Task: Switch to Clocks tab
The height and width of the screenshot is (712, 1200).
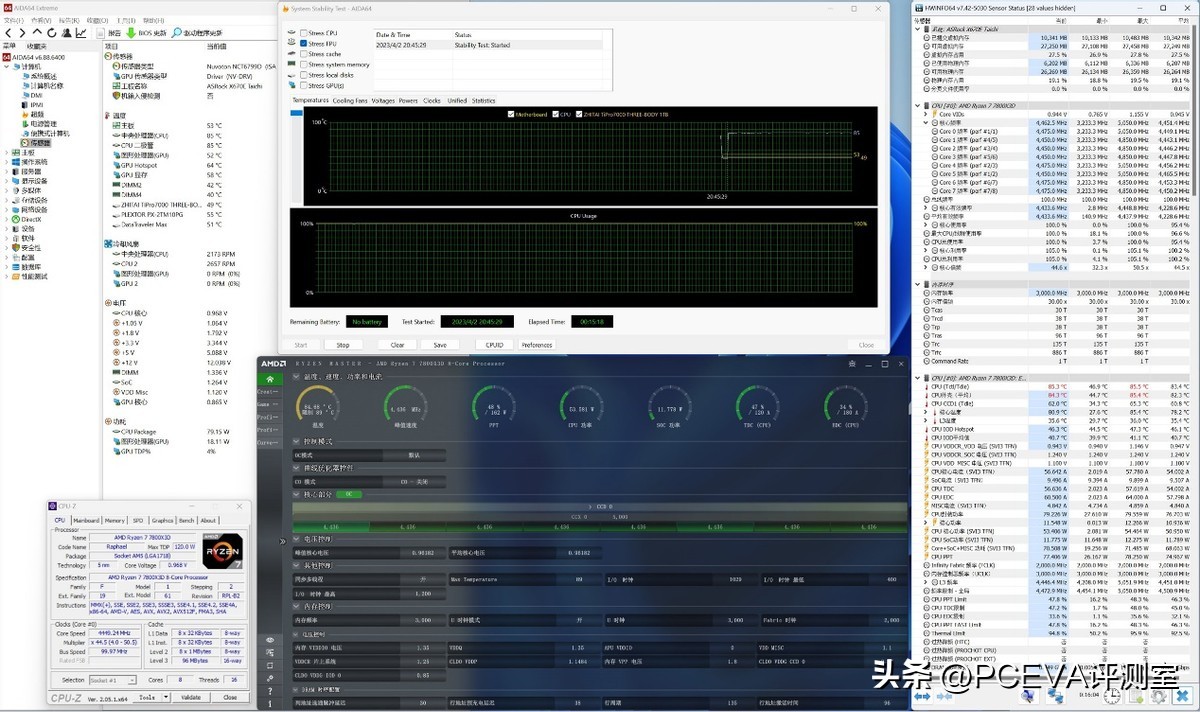Action: coord(432,100)
